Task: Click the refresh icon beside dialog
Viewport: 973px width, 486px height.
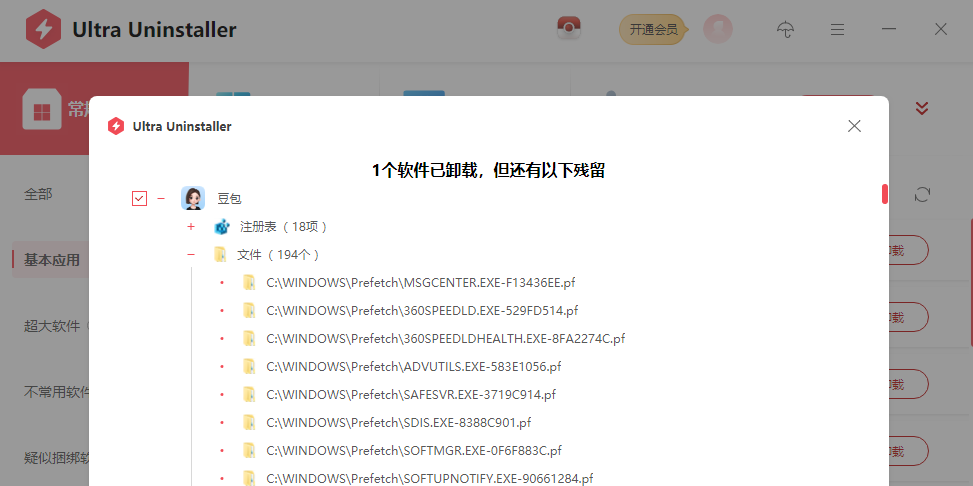Action: 922,195
